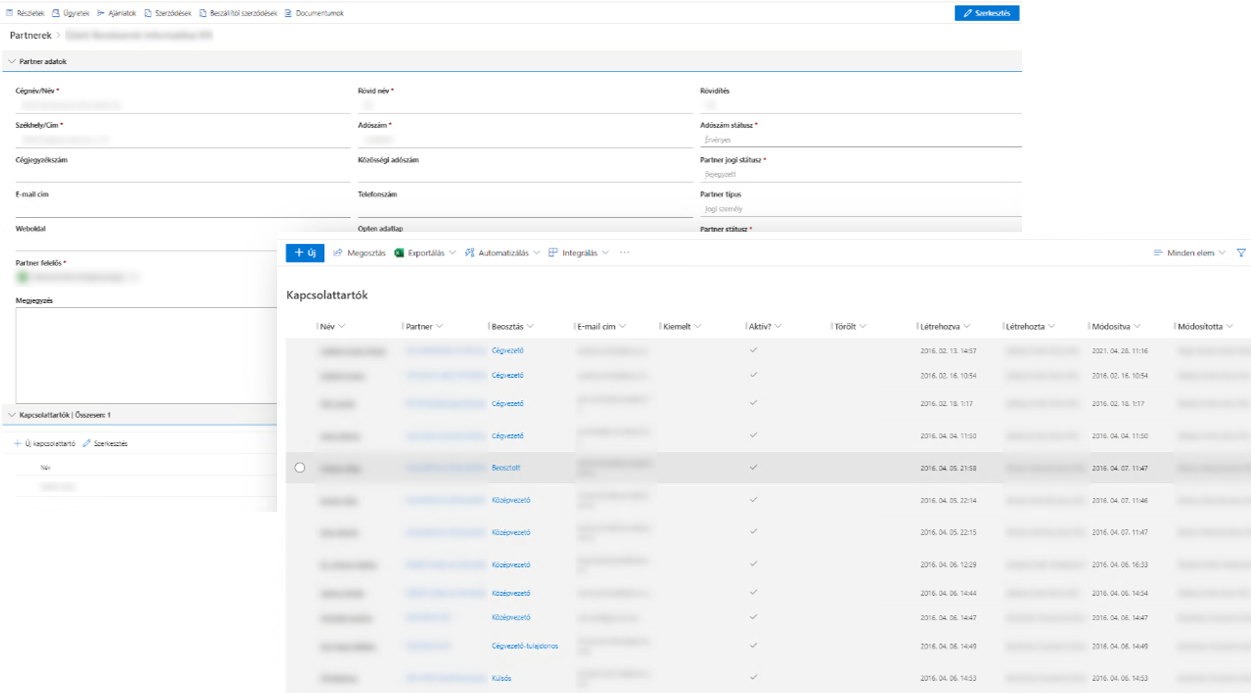Open the Részletek tab
Image resolution: width=1251 pixels, height=693 pixels.
click(x=26, y=13)
